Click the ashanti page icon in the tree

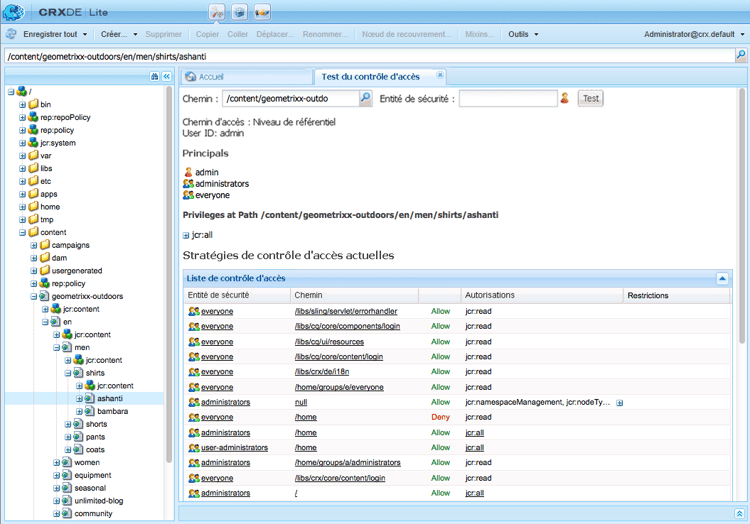[89, 398]
